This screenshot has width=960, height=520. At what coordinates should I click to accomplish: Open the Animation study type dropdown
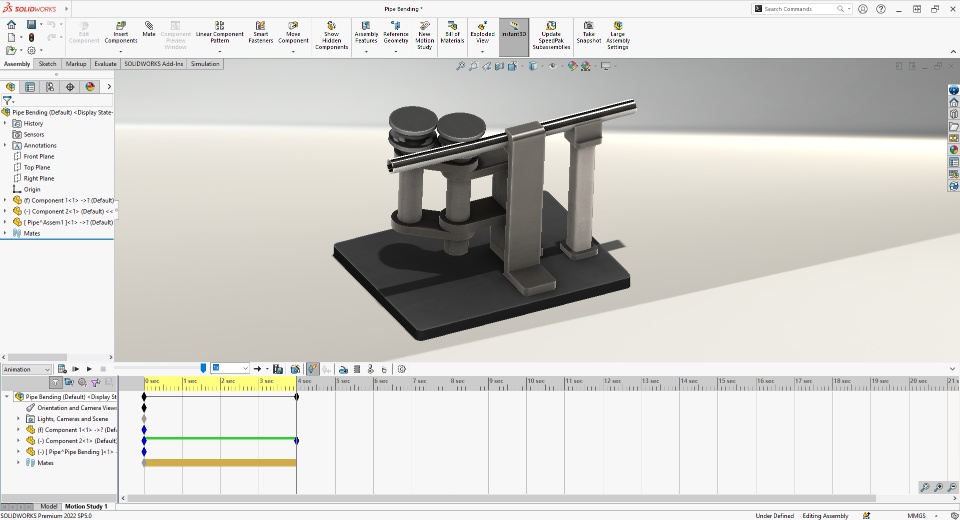[x=28, y=369]
